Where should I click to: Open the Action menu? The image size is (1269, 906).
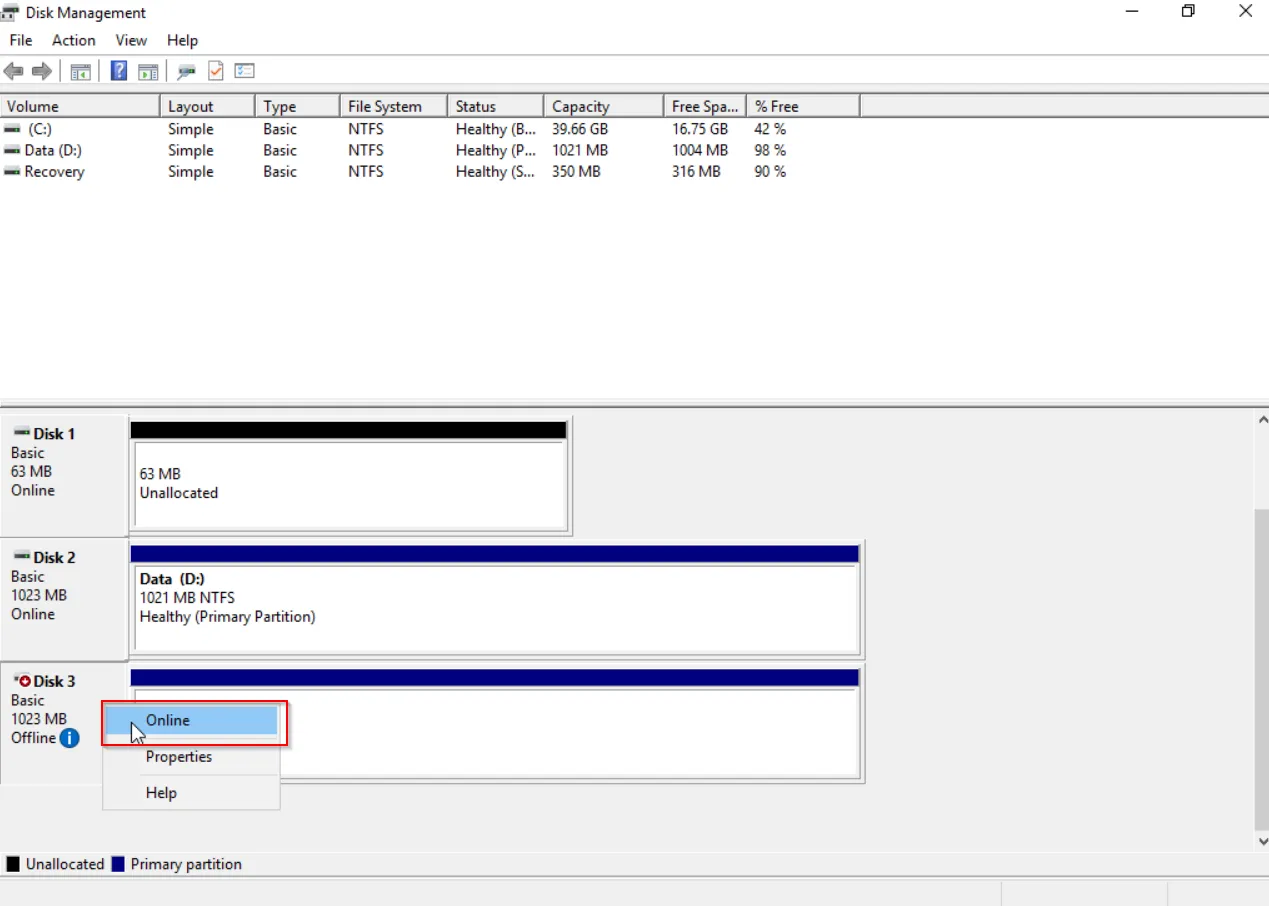[x=73, y=40]
